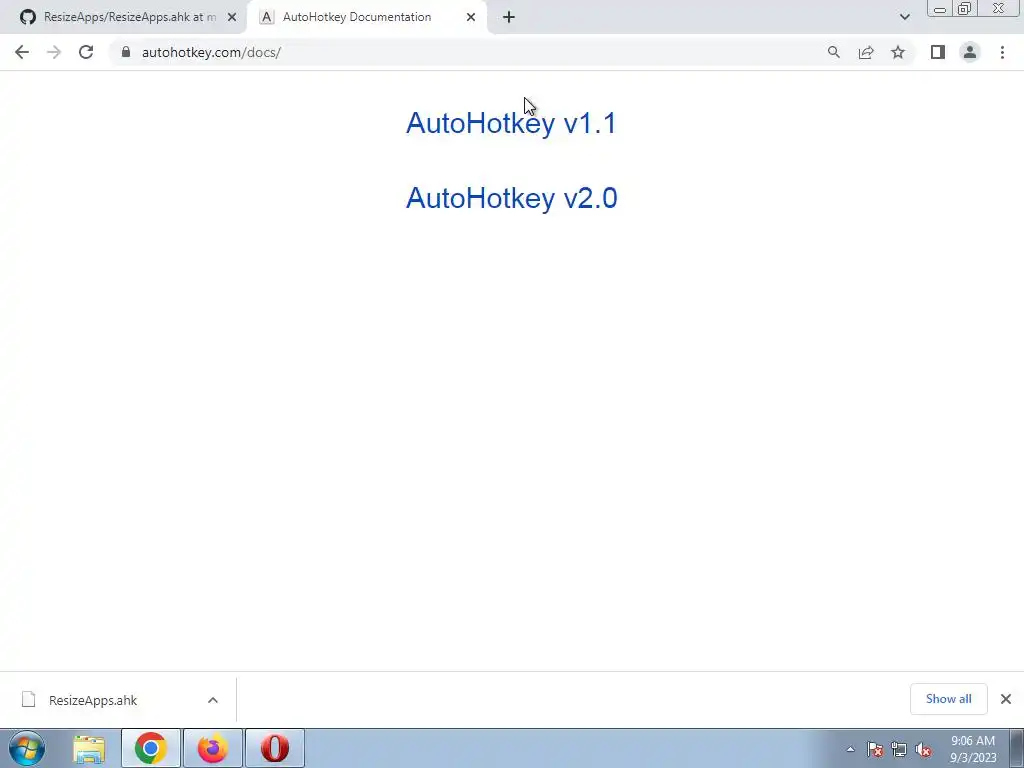
Task: Open the Windows Start menu
Action: point(27,748)
